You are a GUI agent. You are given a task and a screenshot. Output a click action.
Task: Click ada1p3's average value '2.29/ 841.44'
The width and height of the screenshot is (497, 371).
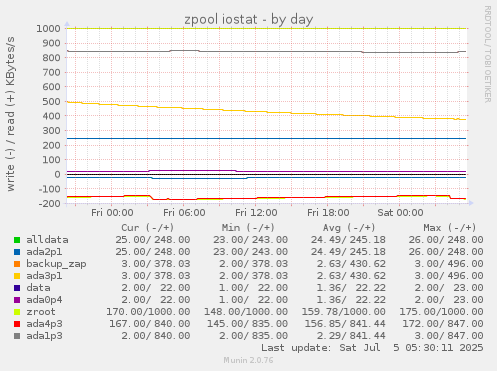tap(351, 336)
